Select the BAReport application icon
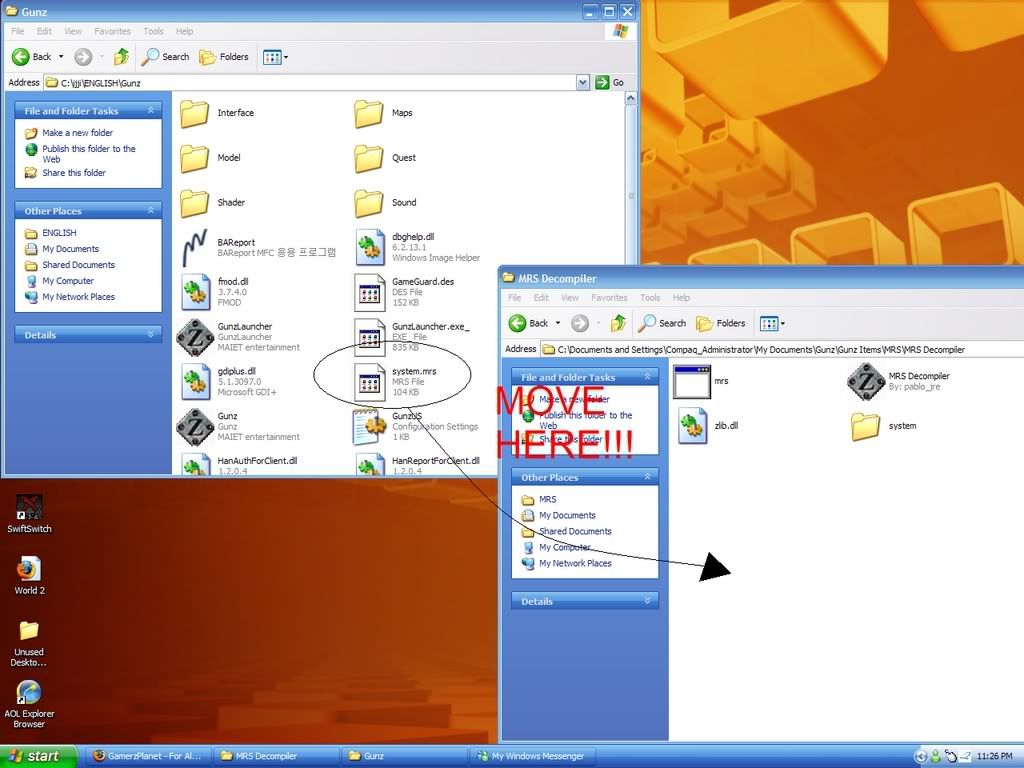Image resolution: width=1024 pixels, height=768 pixels. (x=195, y=248)
